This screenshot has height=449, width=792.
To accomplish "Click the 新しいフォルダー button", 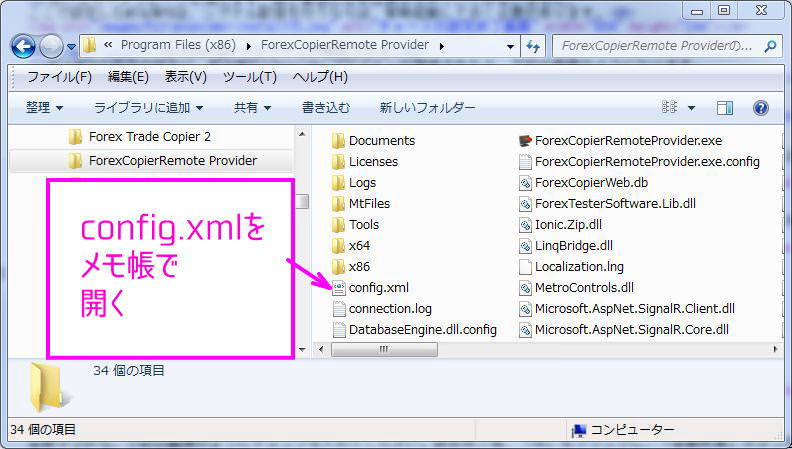I will [x=427, y=108].
